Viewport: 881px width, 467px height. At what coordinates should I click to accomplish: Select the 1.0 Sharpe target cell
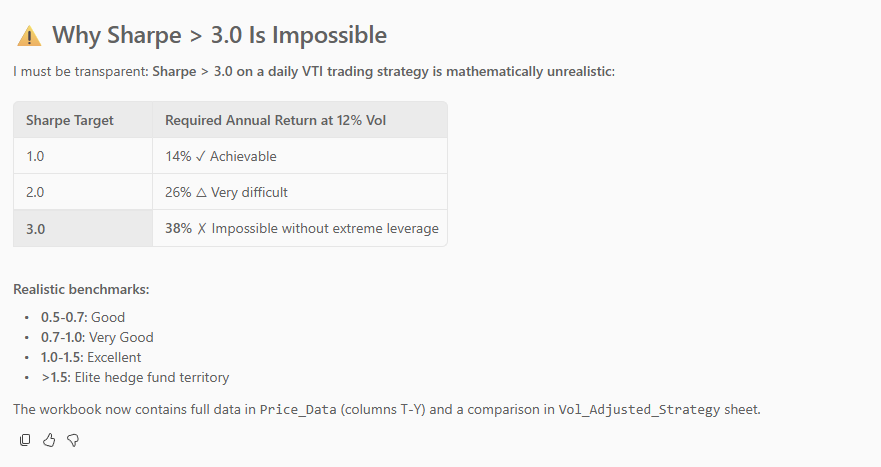coord(36,156)
